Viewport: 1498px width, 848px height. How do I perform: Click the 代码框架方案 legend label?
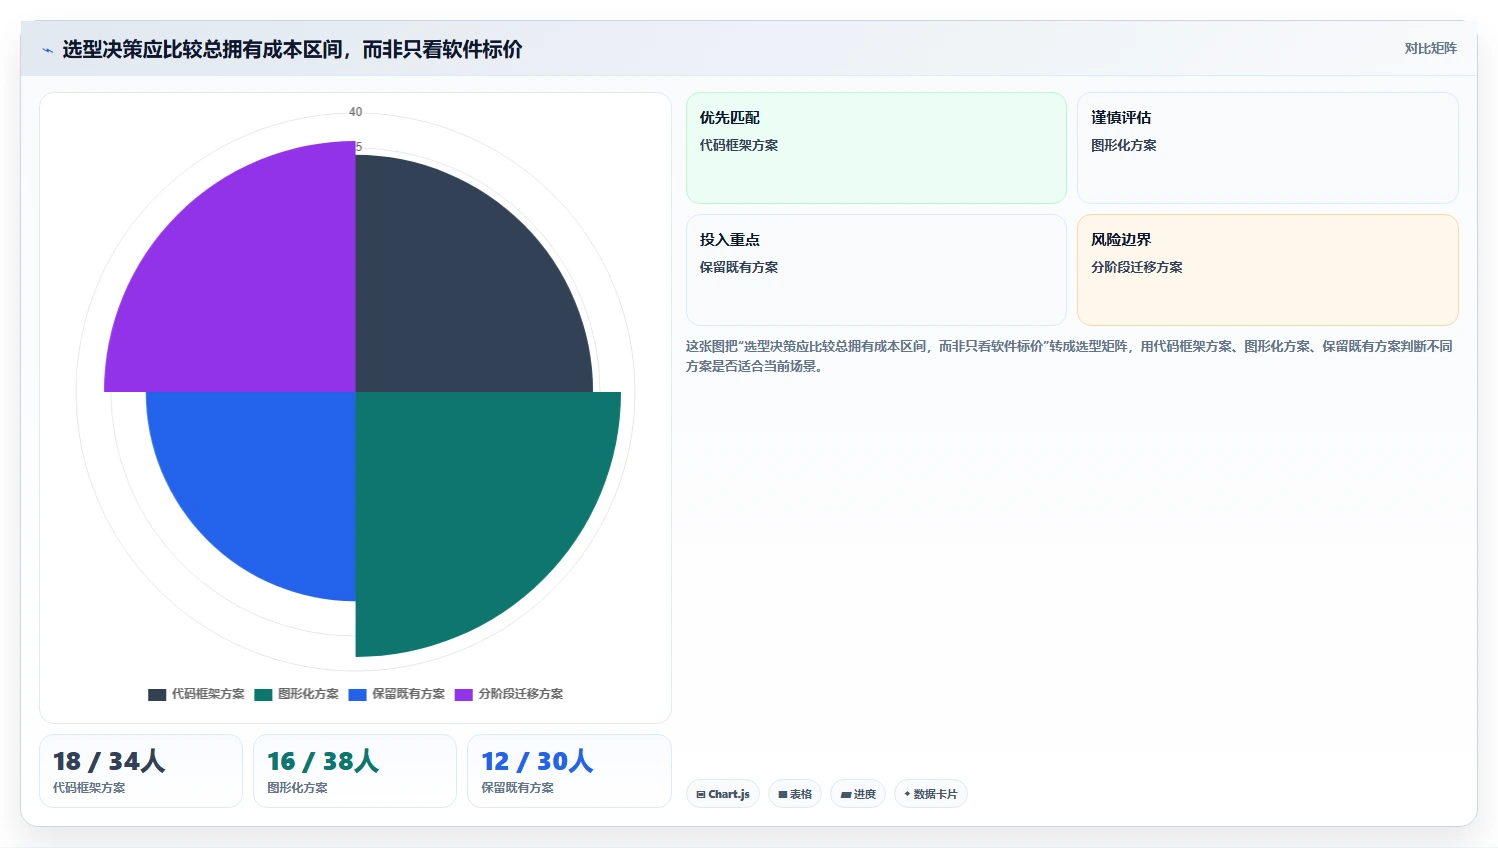[208, 694]
